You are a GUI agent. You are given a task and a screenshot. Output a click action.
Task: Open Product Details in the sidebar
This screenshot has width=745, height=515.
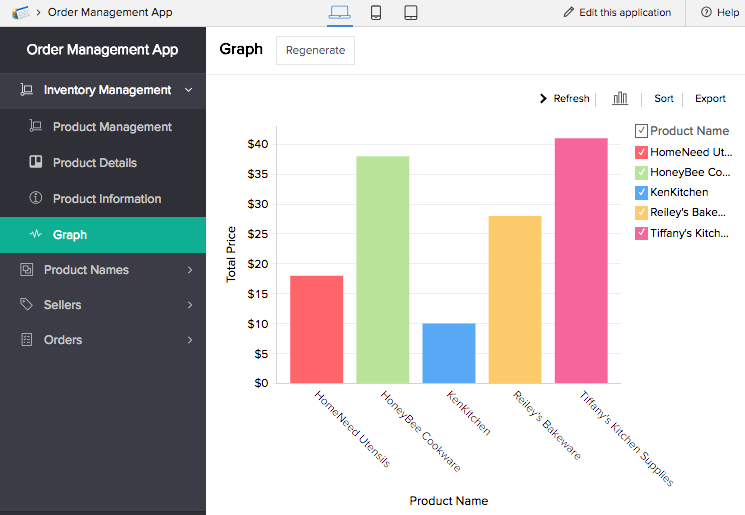94,163
